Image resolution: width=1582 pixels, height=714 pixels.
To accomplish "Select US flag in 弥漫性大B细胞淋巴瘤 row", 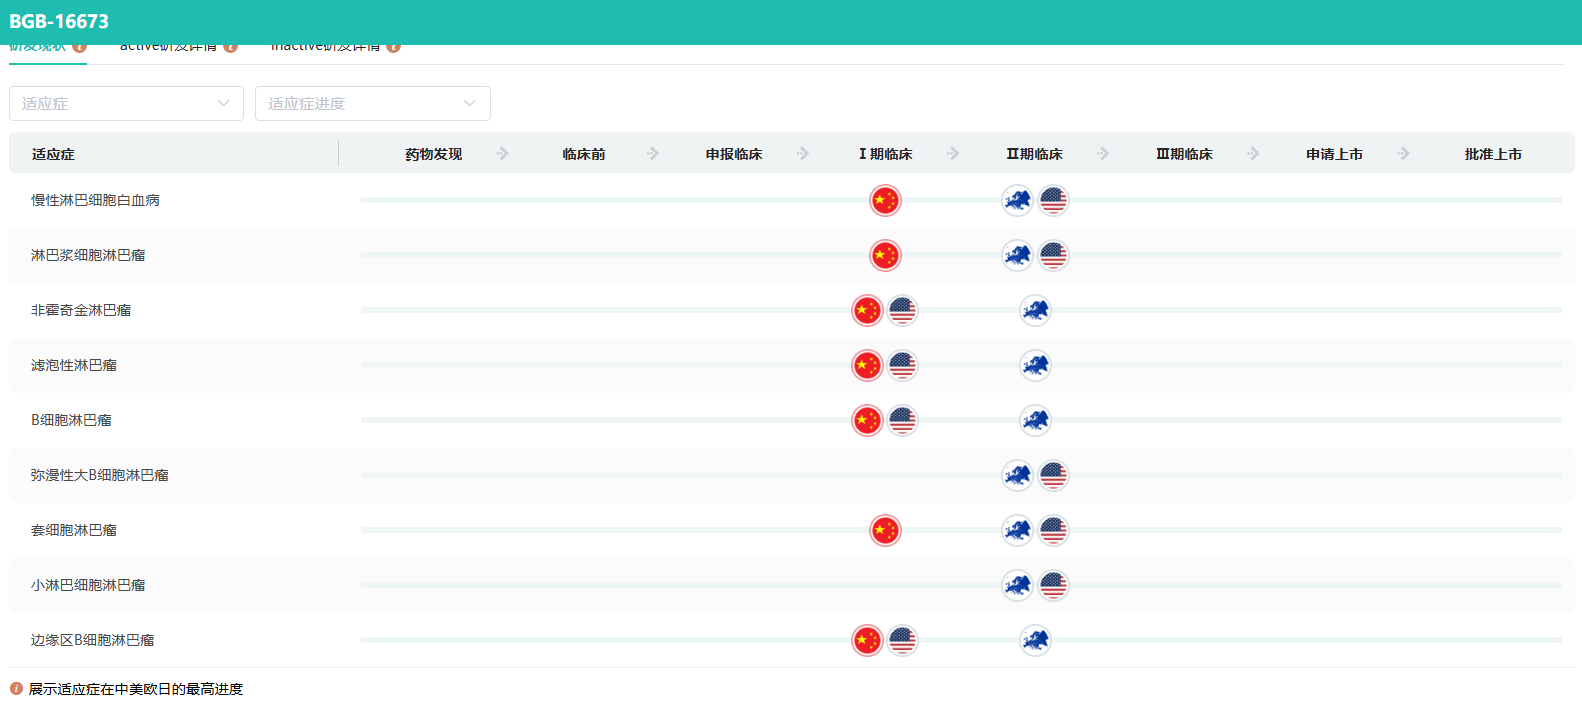I will pyautogui.click(x=1053, y=475).
